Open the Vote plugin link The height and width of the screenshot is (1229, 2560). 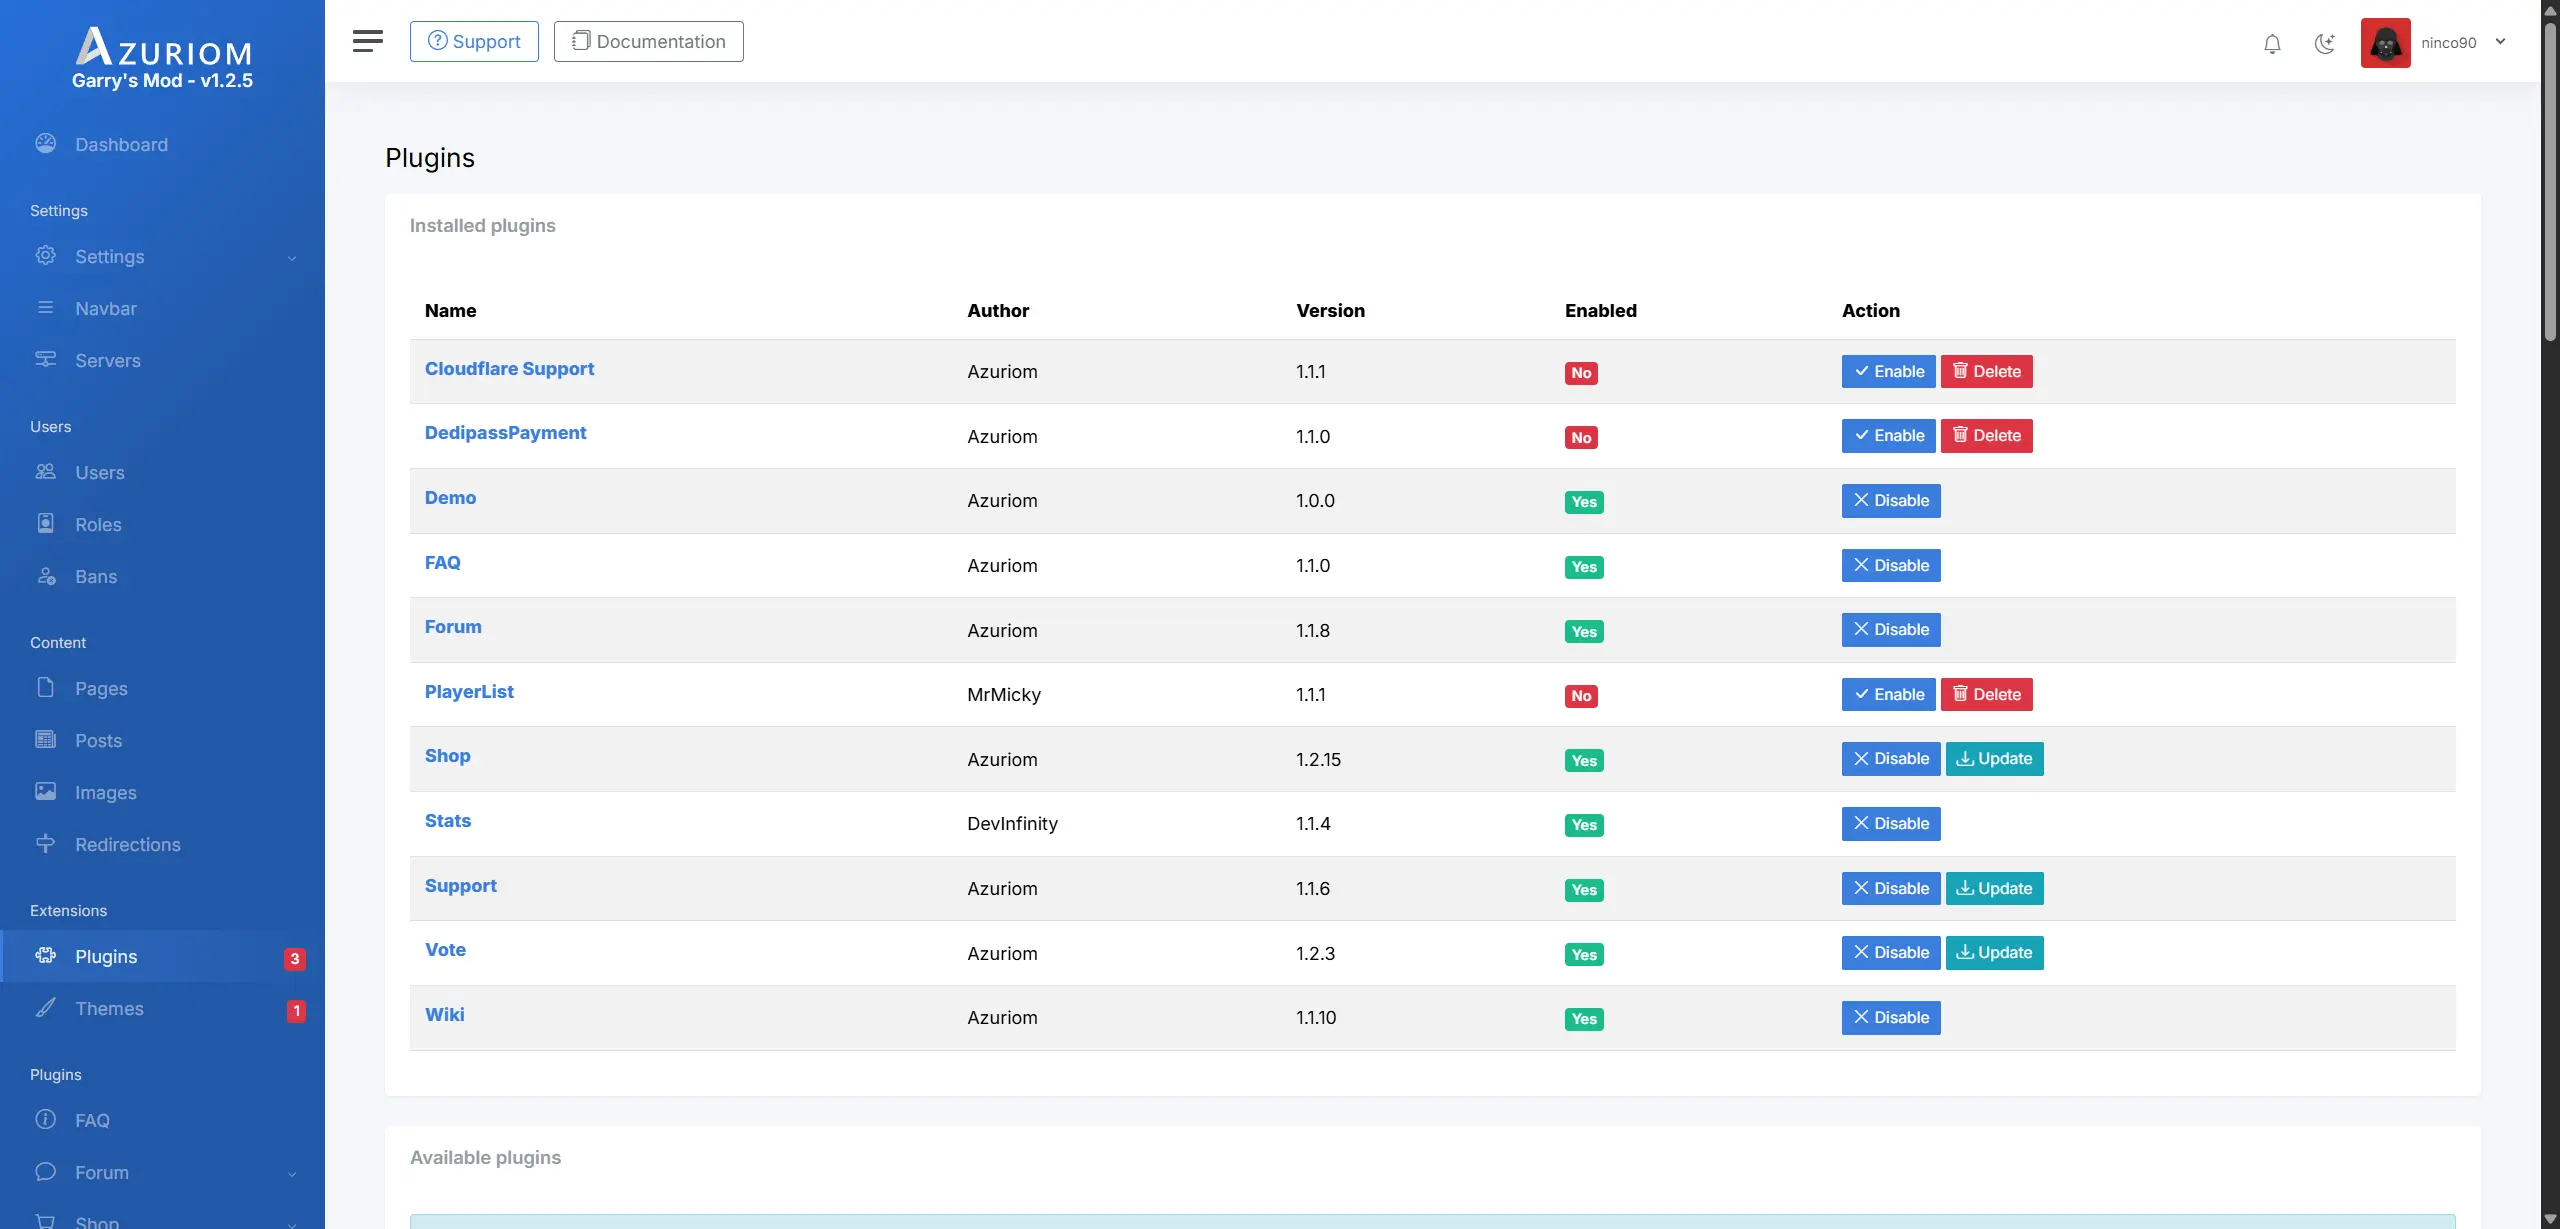[x=445, y=950]
